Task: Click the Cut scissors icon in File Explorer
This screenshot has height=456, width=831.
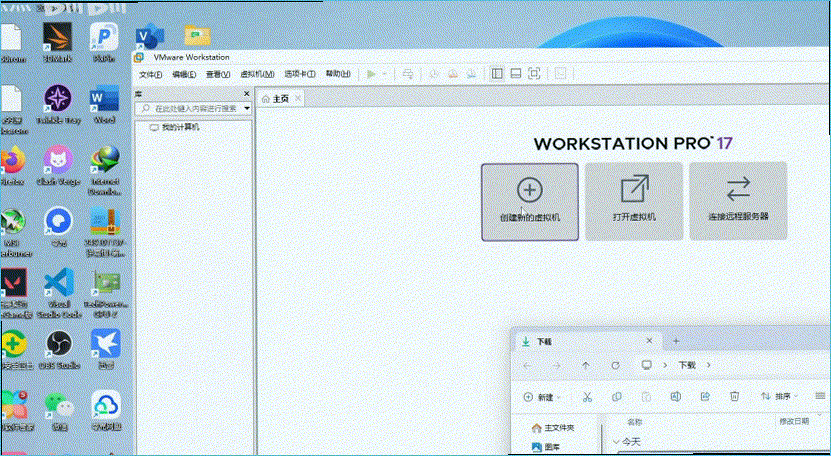Action: click(587, 397)
